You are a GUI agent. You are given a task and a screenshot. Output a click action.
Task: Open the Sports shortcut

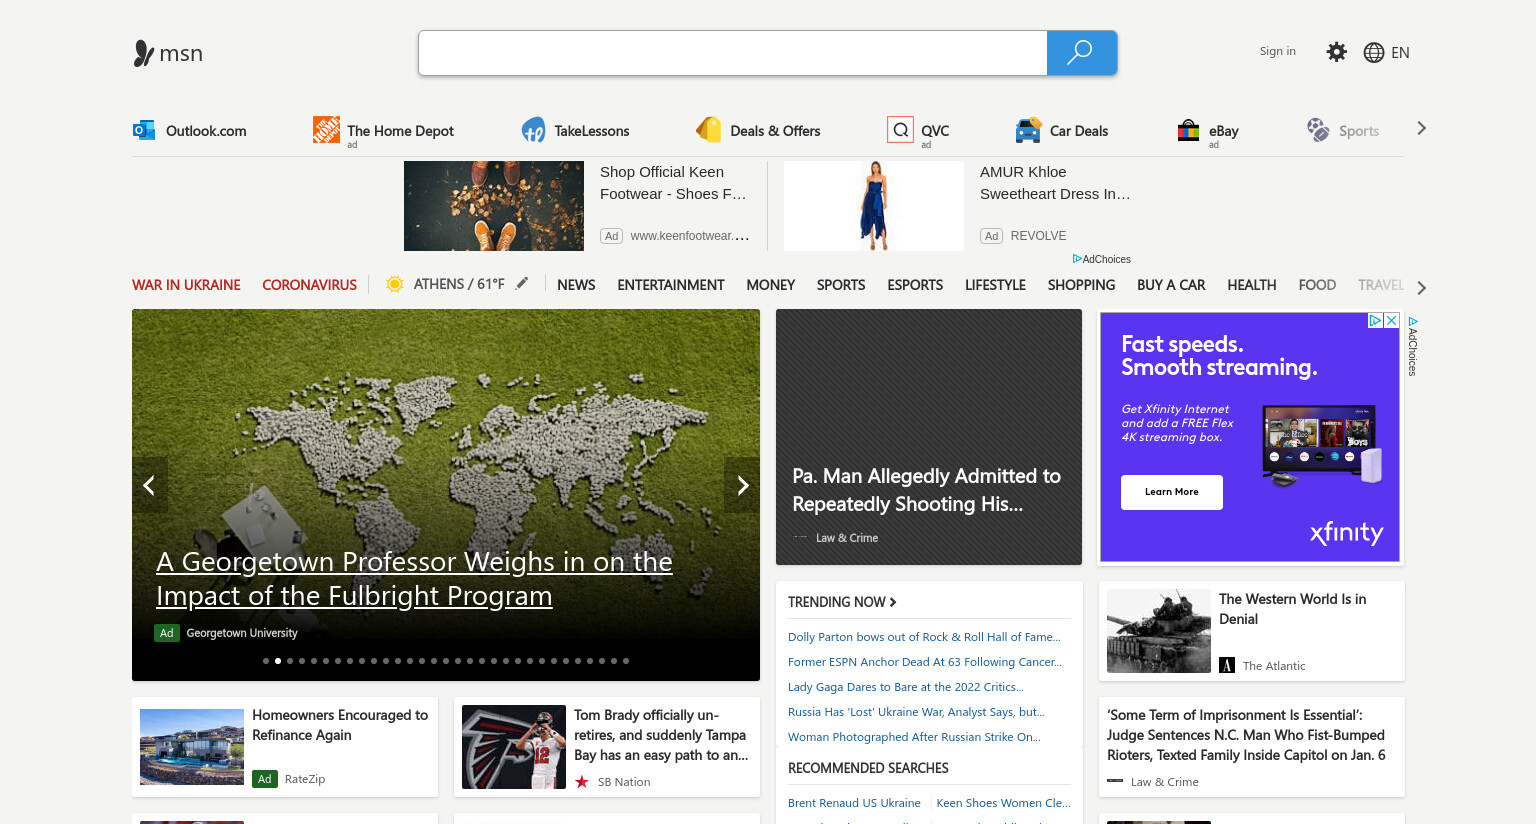click(1342, 130)
